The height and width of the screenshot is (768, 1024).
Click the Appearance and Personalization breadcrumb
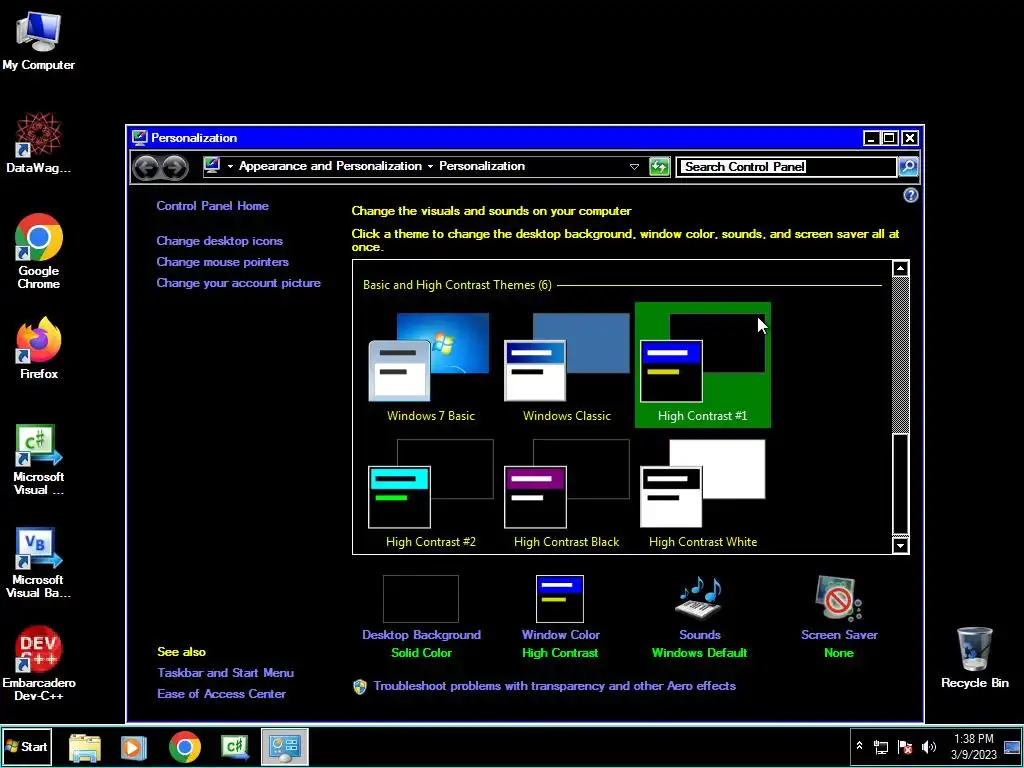click(x=330, y=166)
